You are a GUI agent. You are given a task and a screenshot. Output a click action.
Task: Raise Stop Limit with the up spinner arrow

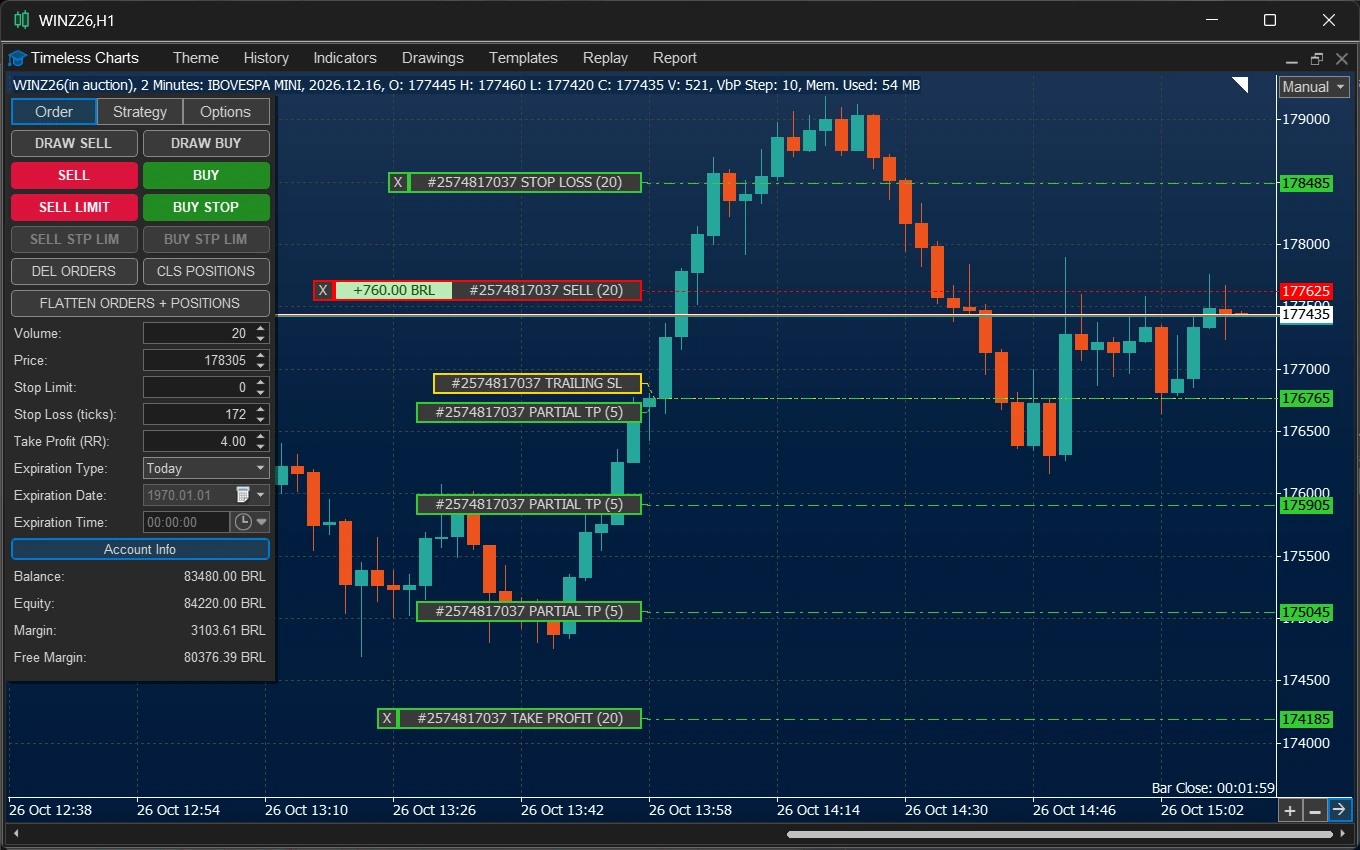tap(262, 382)
